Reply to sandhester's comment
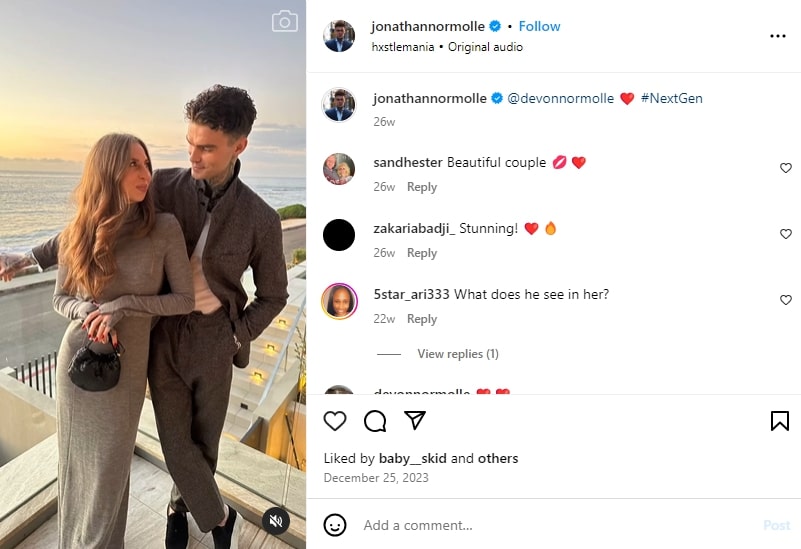Viewport: 801px width, 549px height. pos(422,187)
